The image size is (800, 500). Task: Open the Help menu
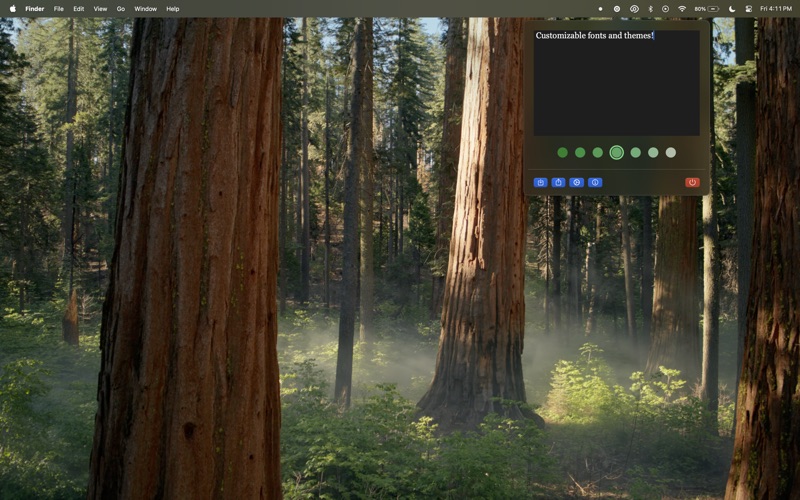pos(173,9)
